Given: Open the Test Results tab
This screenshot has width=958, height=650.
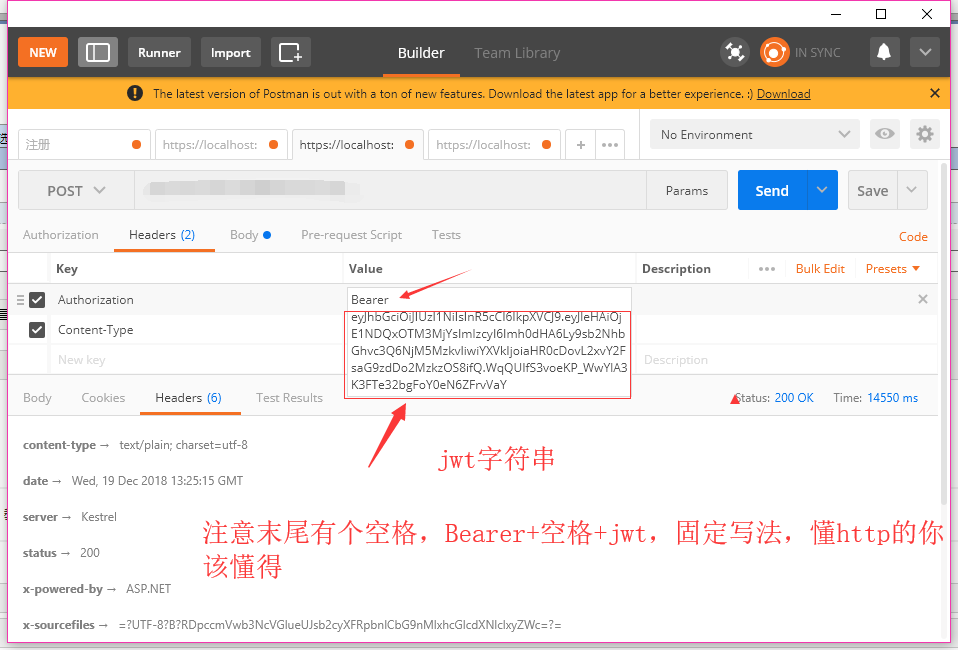Looking at the screenshot, I should tap(290, 398).
